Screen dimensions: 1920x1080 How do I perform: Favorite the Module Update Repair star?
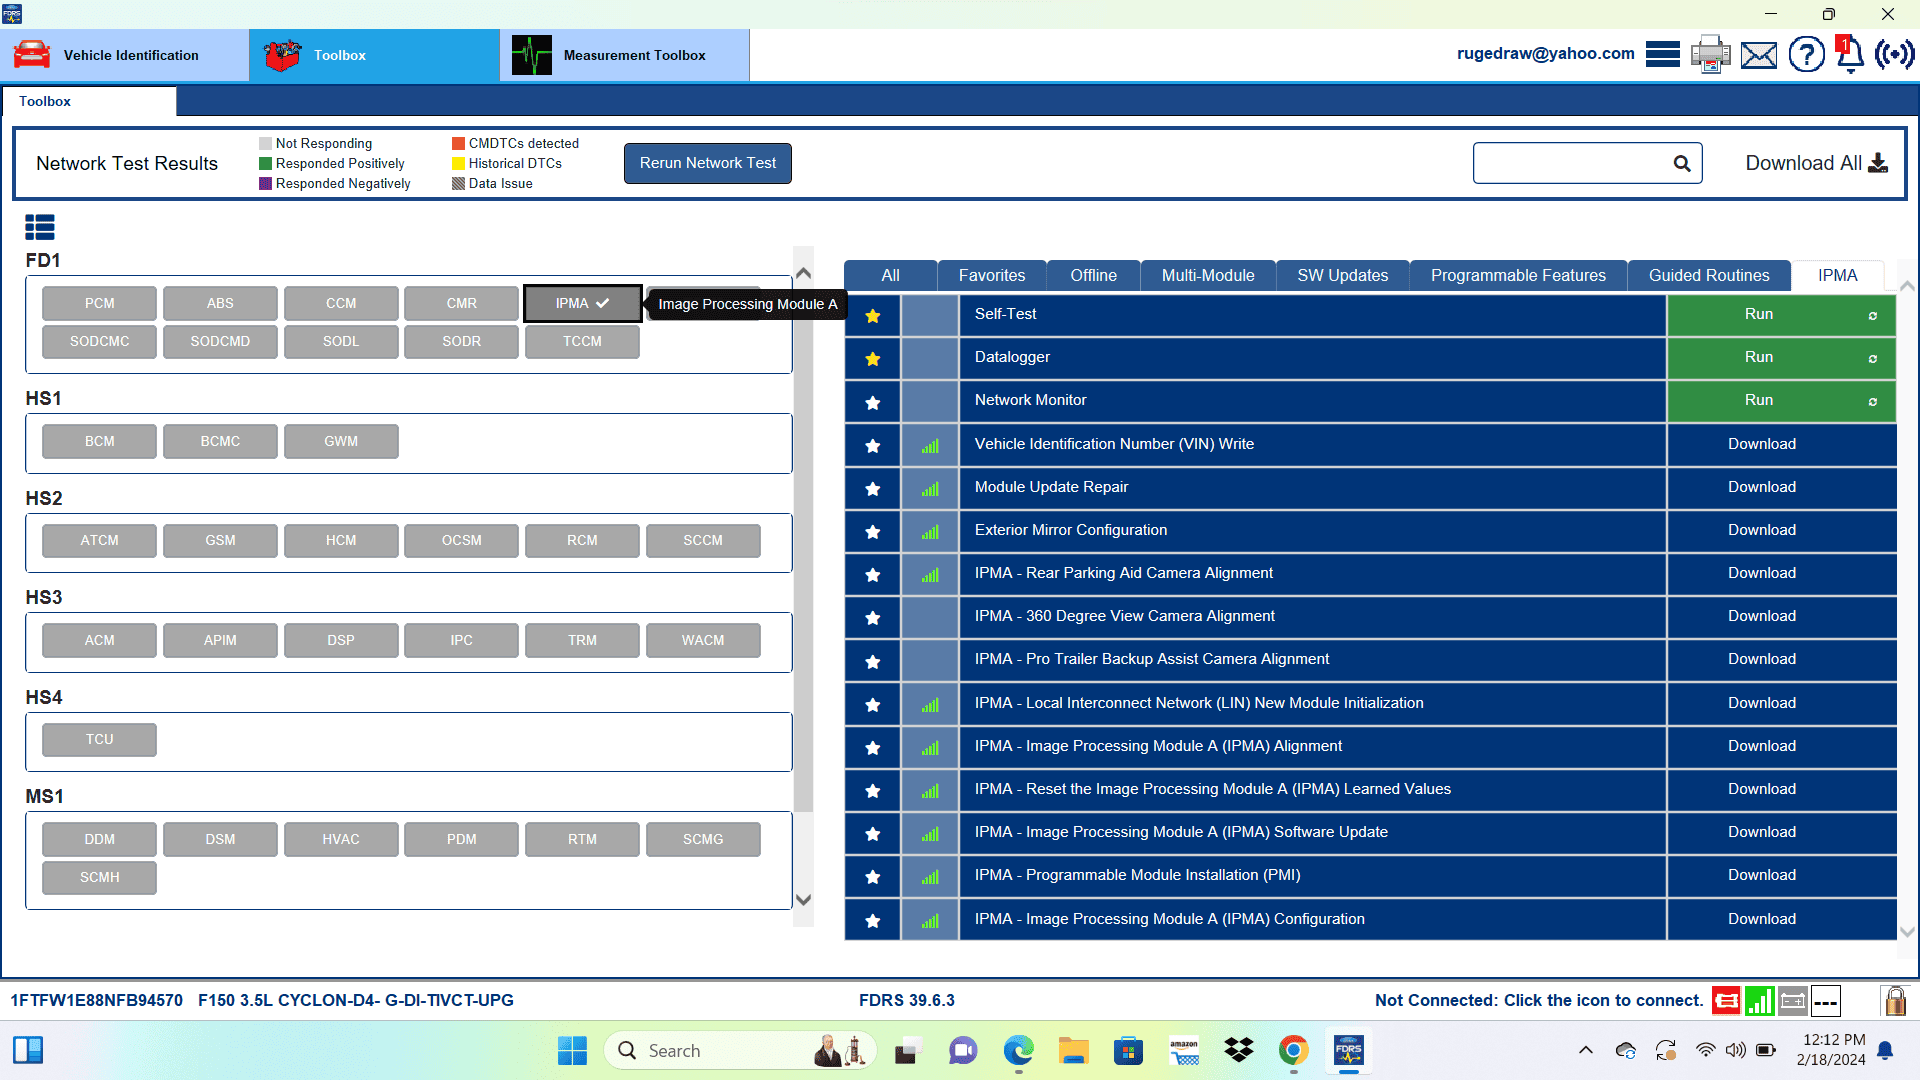coord(872,488)
